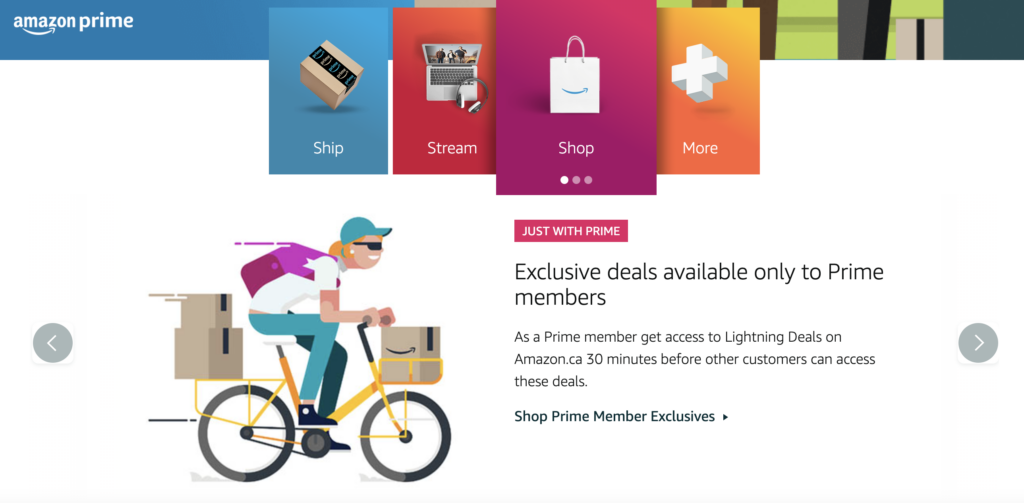
Task: Open the More tab label
Action: click(x=700, y=148)
